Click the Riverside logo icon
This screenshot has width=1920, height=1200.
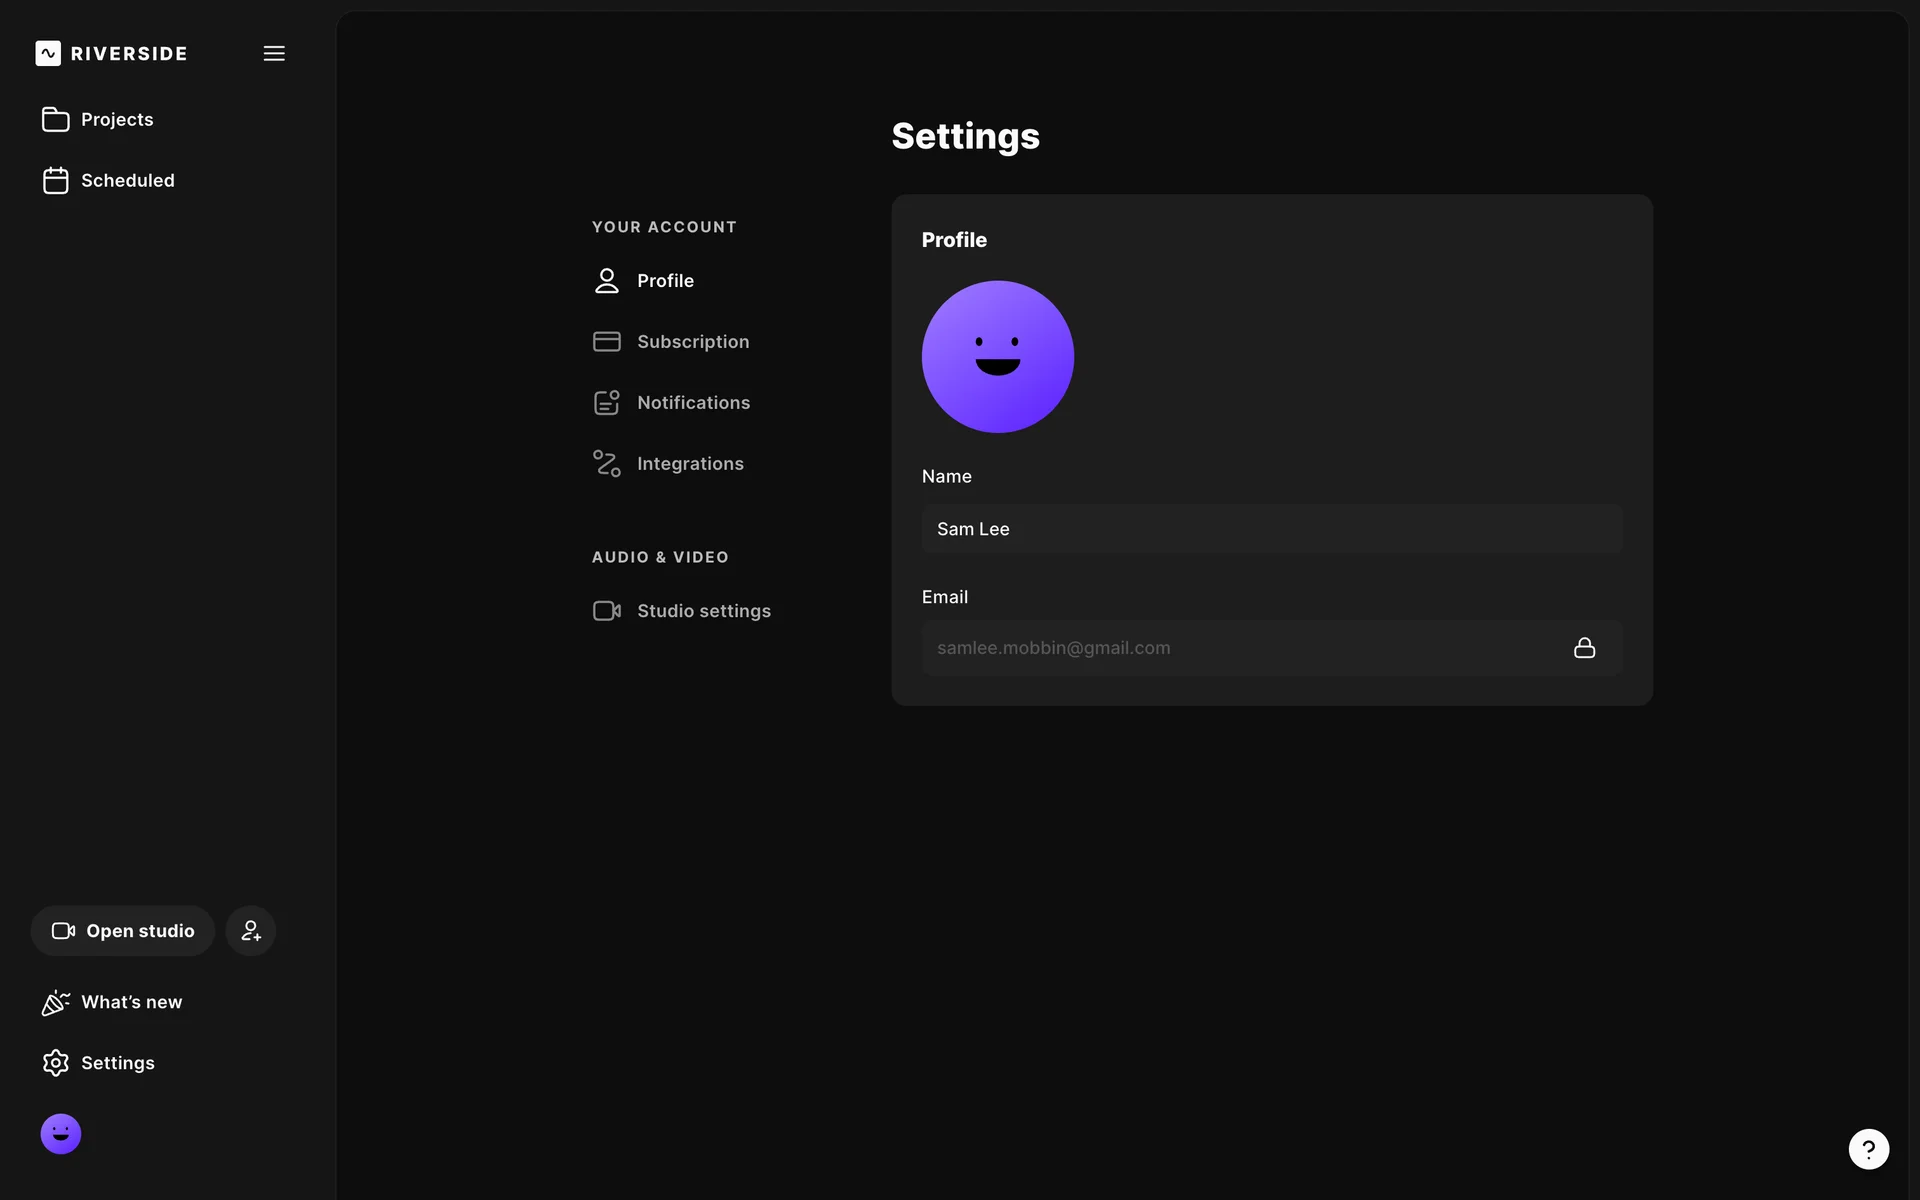click(48, 53)
